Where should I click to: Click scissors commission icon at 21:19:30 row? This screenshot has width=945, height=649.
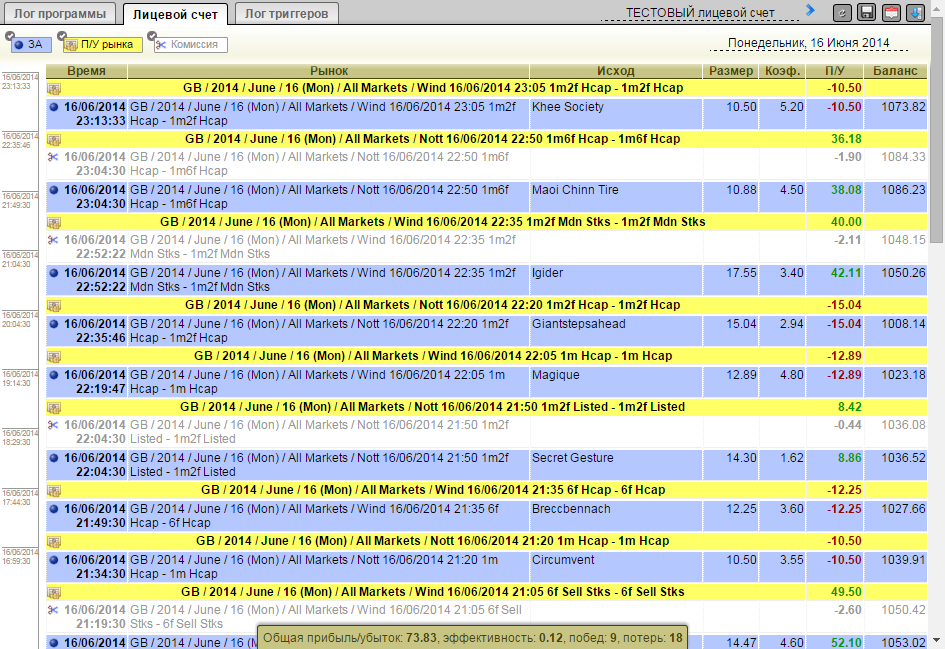tap(53, 610)
